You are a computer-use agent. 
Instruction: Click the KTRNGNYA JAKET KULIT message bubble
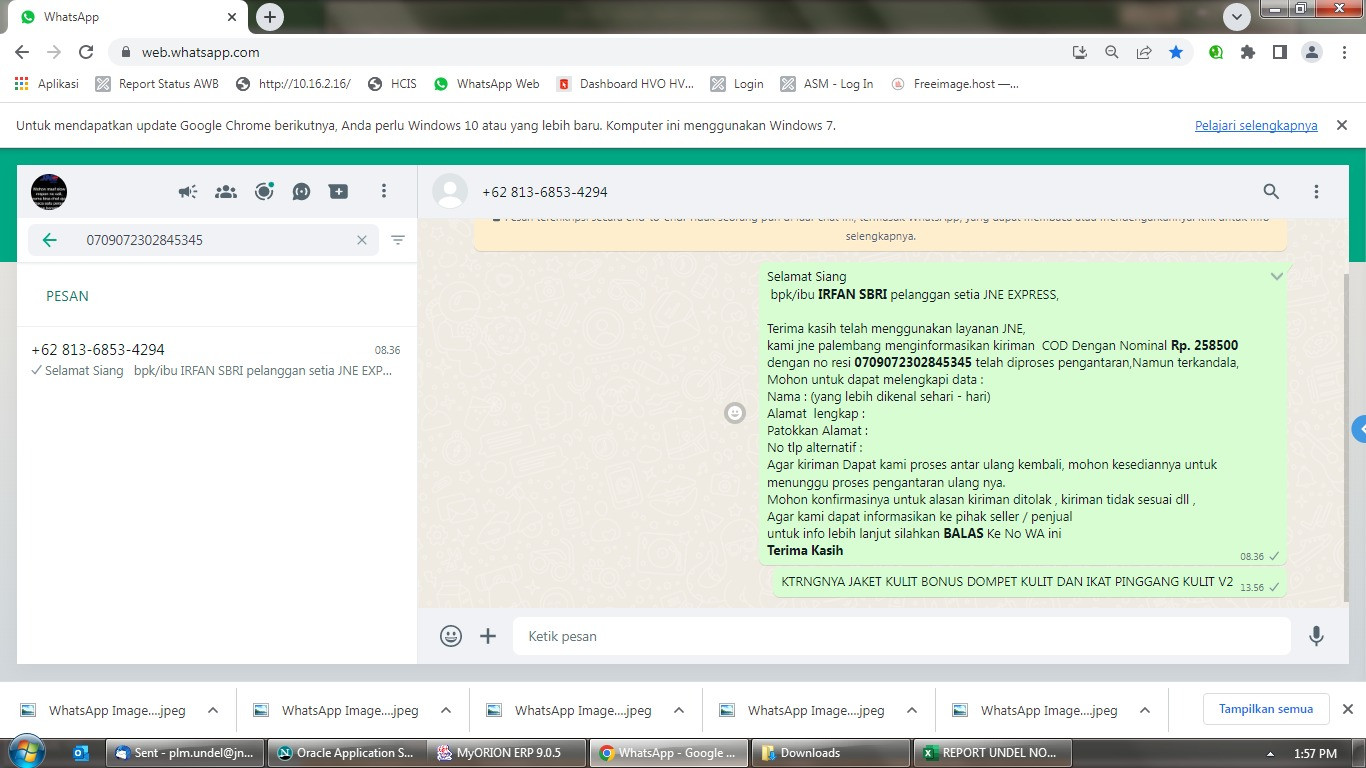1030,582
